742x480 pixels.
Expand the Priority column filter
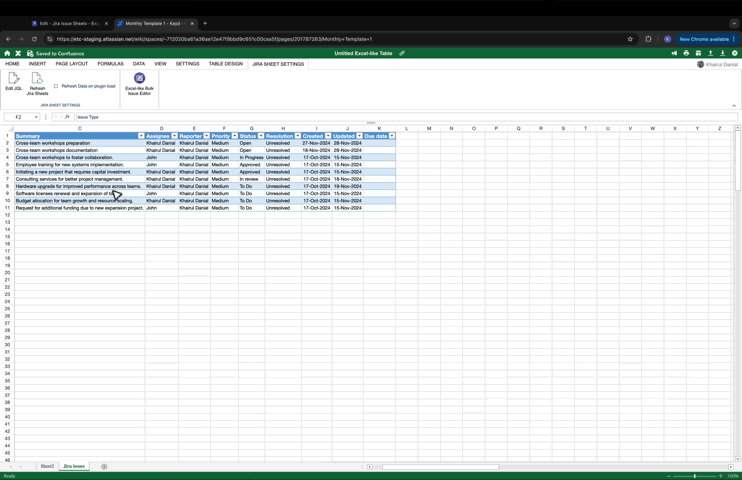[234, 136]
